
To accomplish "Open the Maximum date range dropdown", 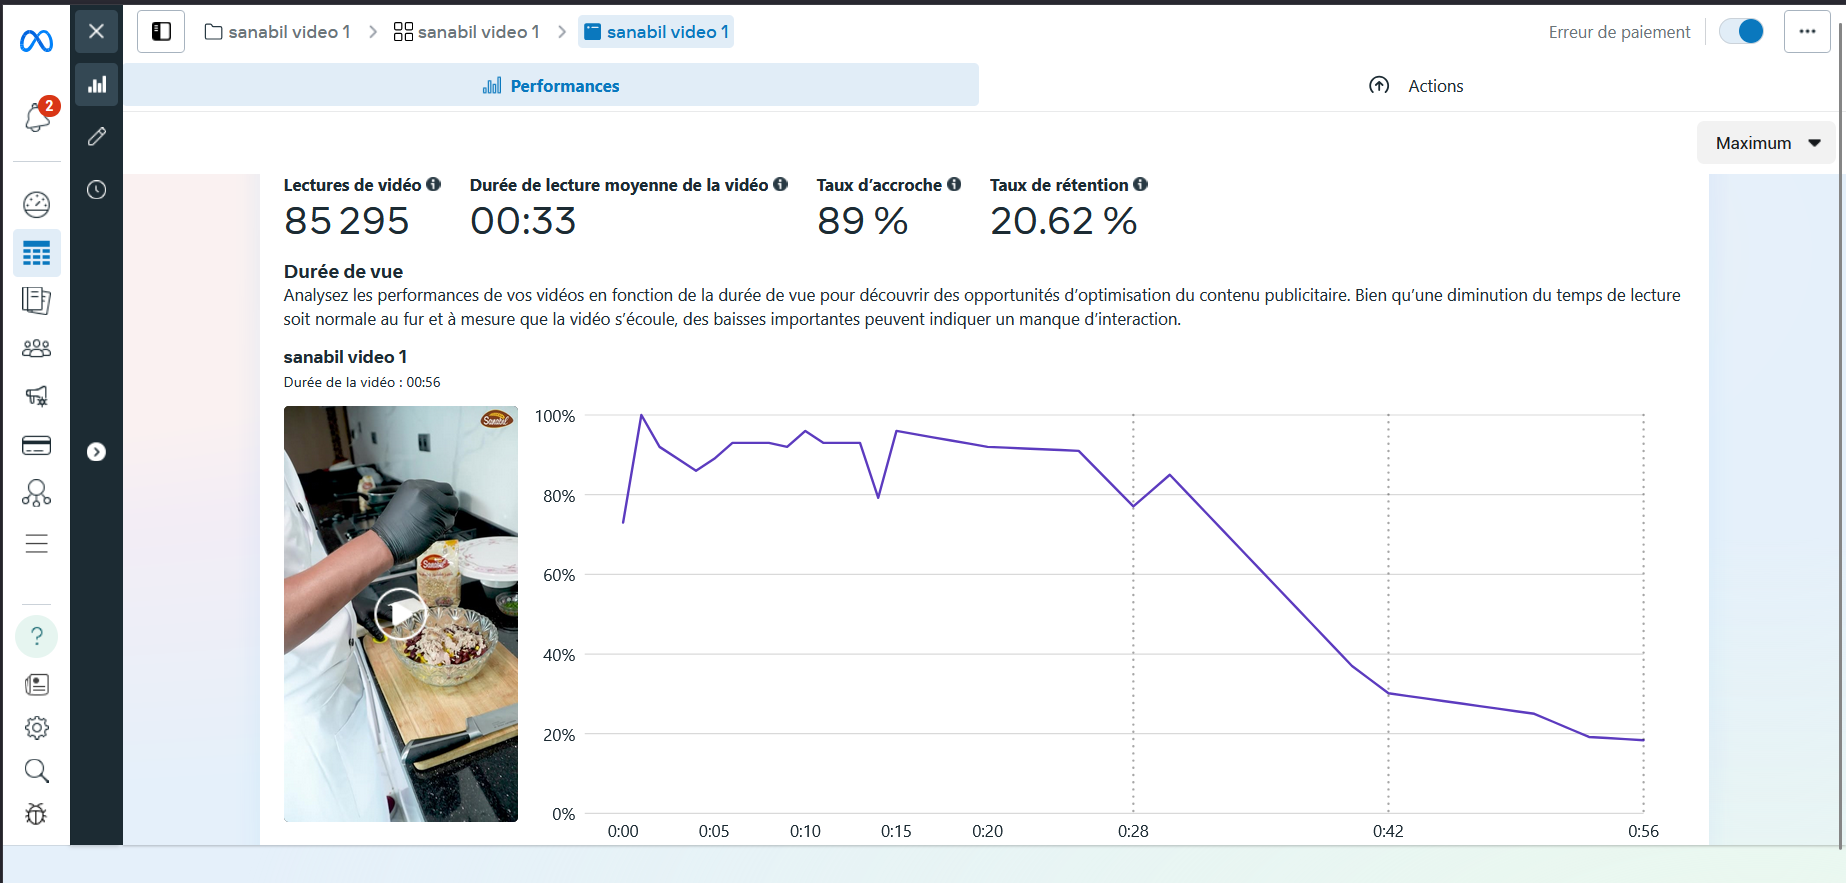I will (1766, 143).
